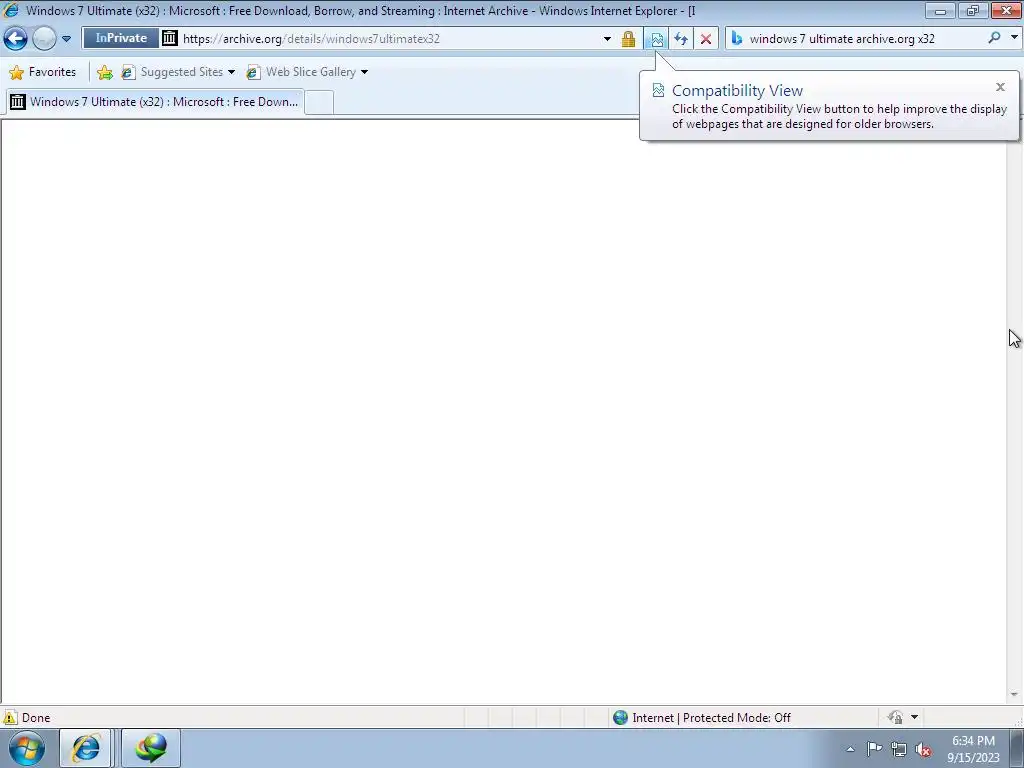Open the Action Center flag icon
The height and width of the screenshot is (768, 1024).
pos(874,749)
